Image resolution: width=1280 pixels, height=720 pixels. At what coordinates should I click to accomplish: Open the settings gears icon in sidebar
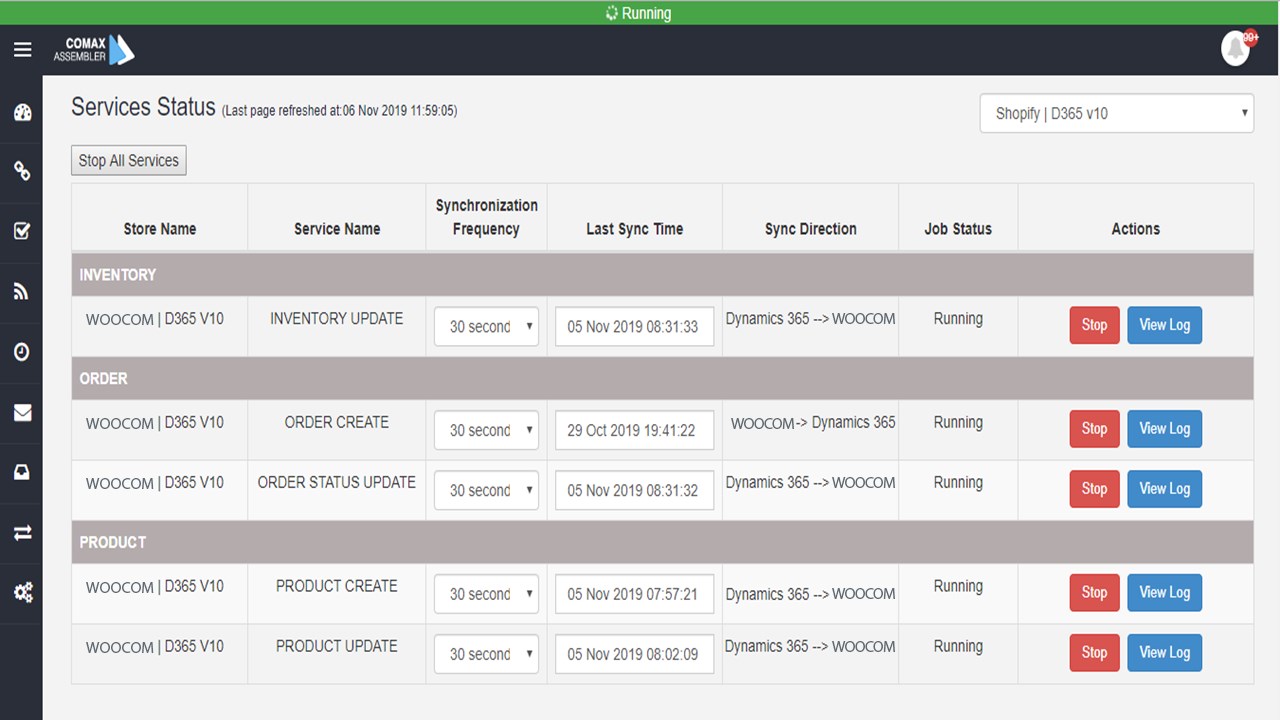point(22,593)
